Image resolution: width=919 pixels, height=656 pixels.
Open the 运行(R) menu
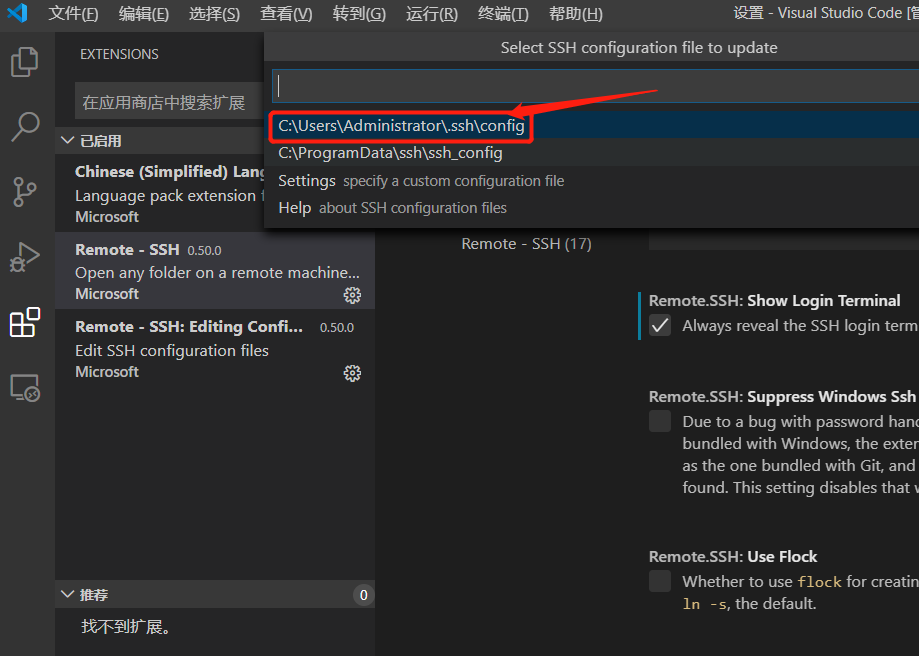tap(432, 13)
